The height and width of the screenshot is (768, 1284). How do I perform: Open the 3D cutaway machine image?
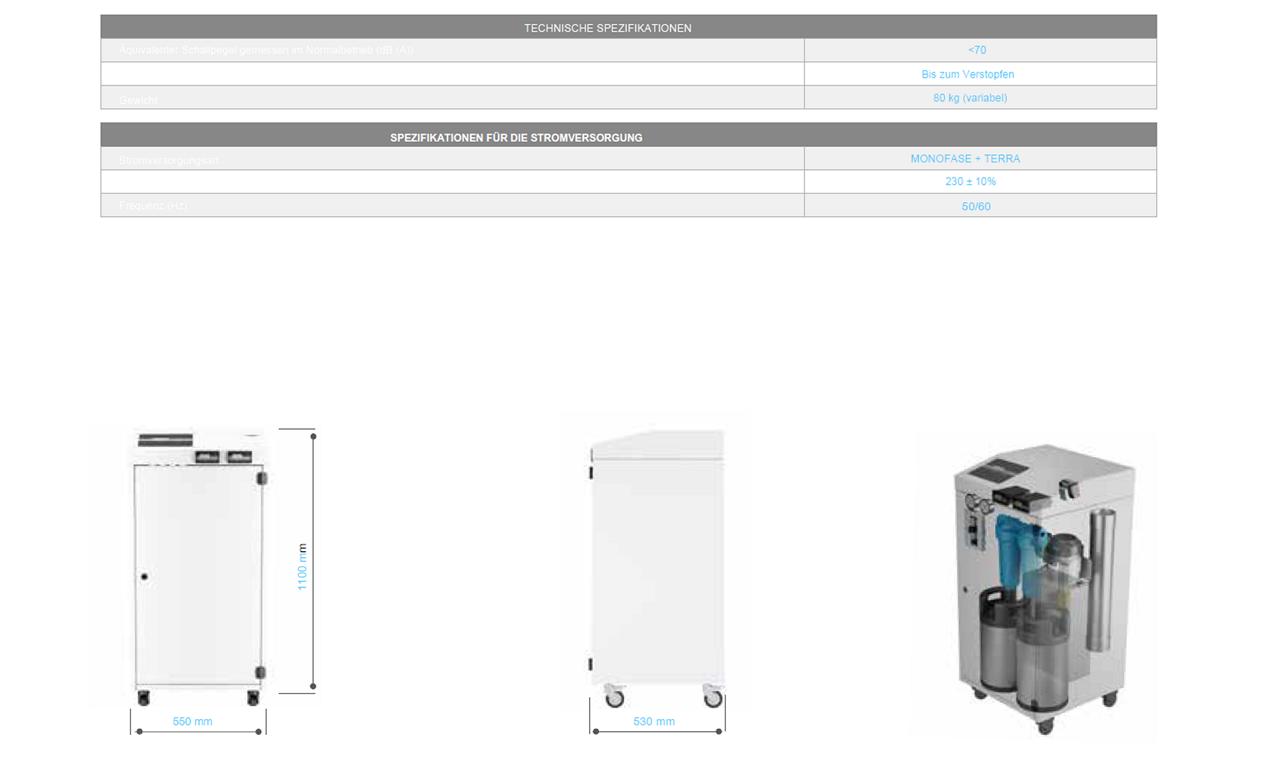pos(1035,585)
